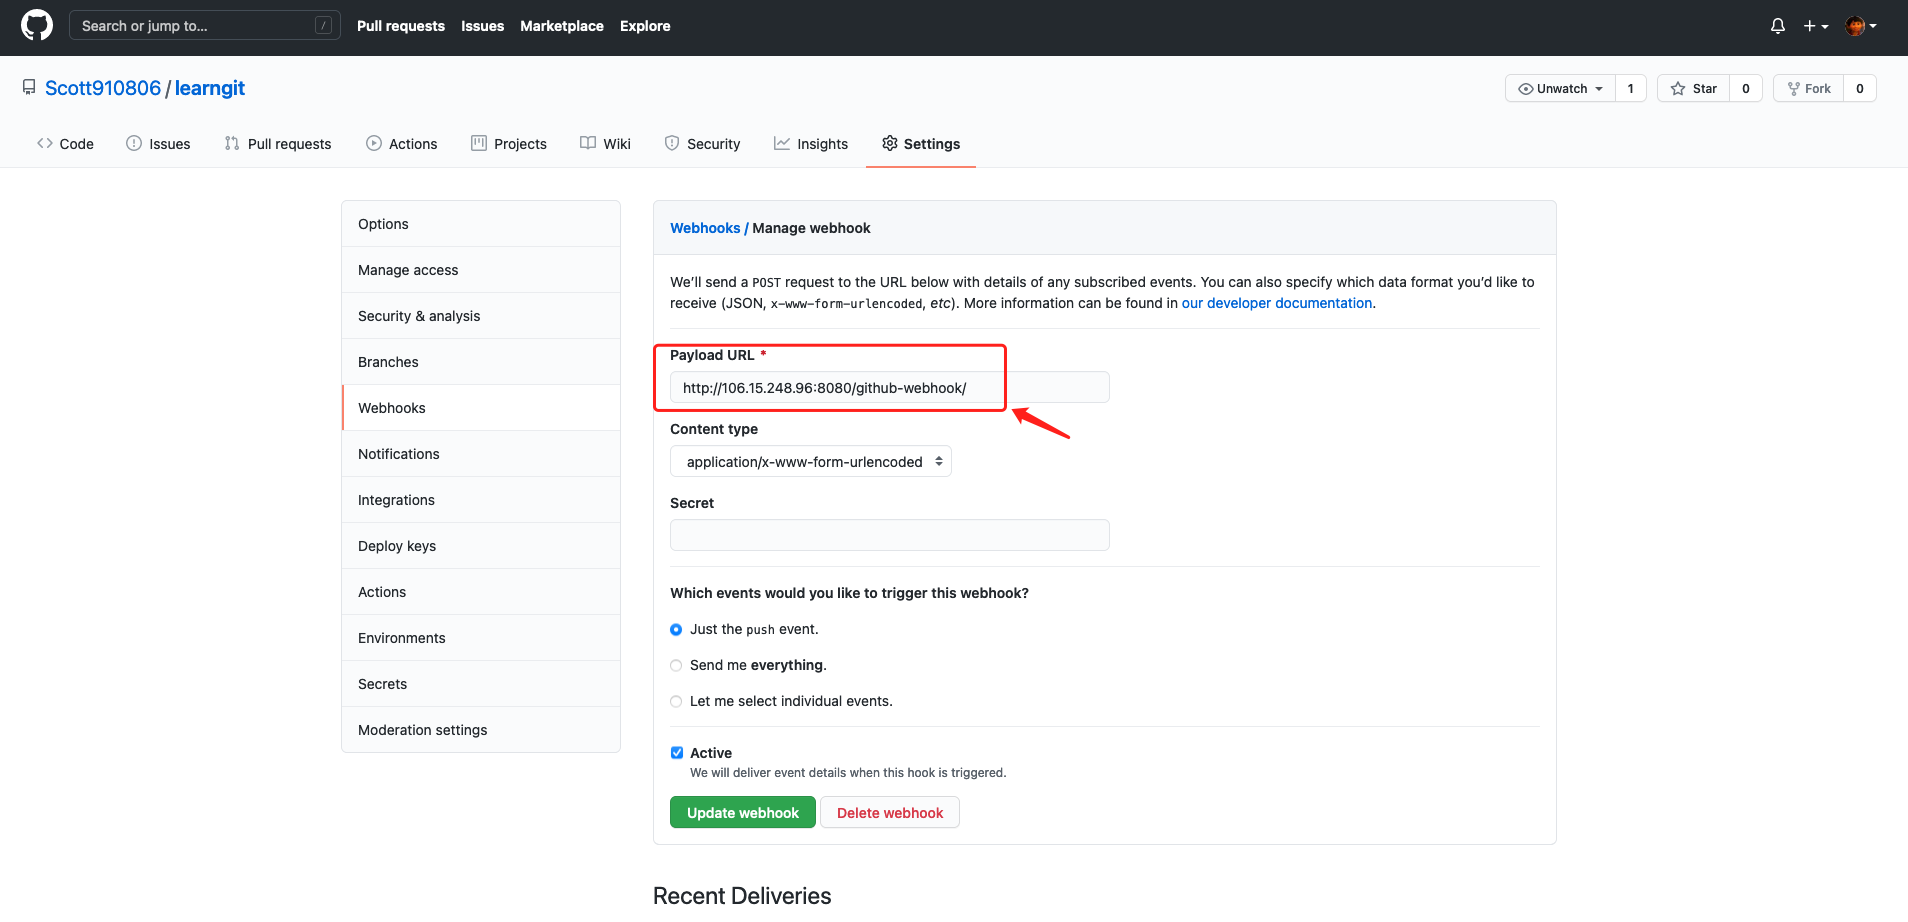
Task: Open Issues in top navigation
Action: [482, 26]
